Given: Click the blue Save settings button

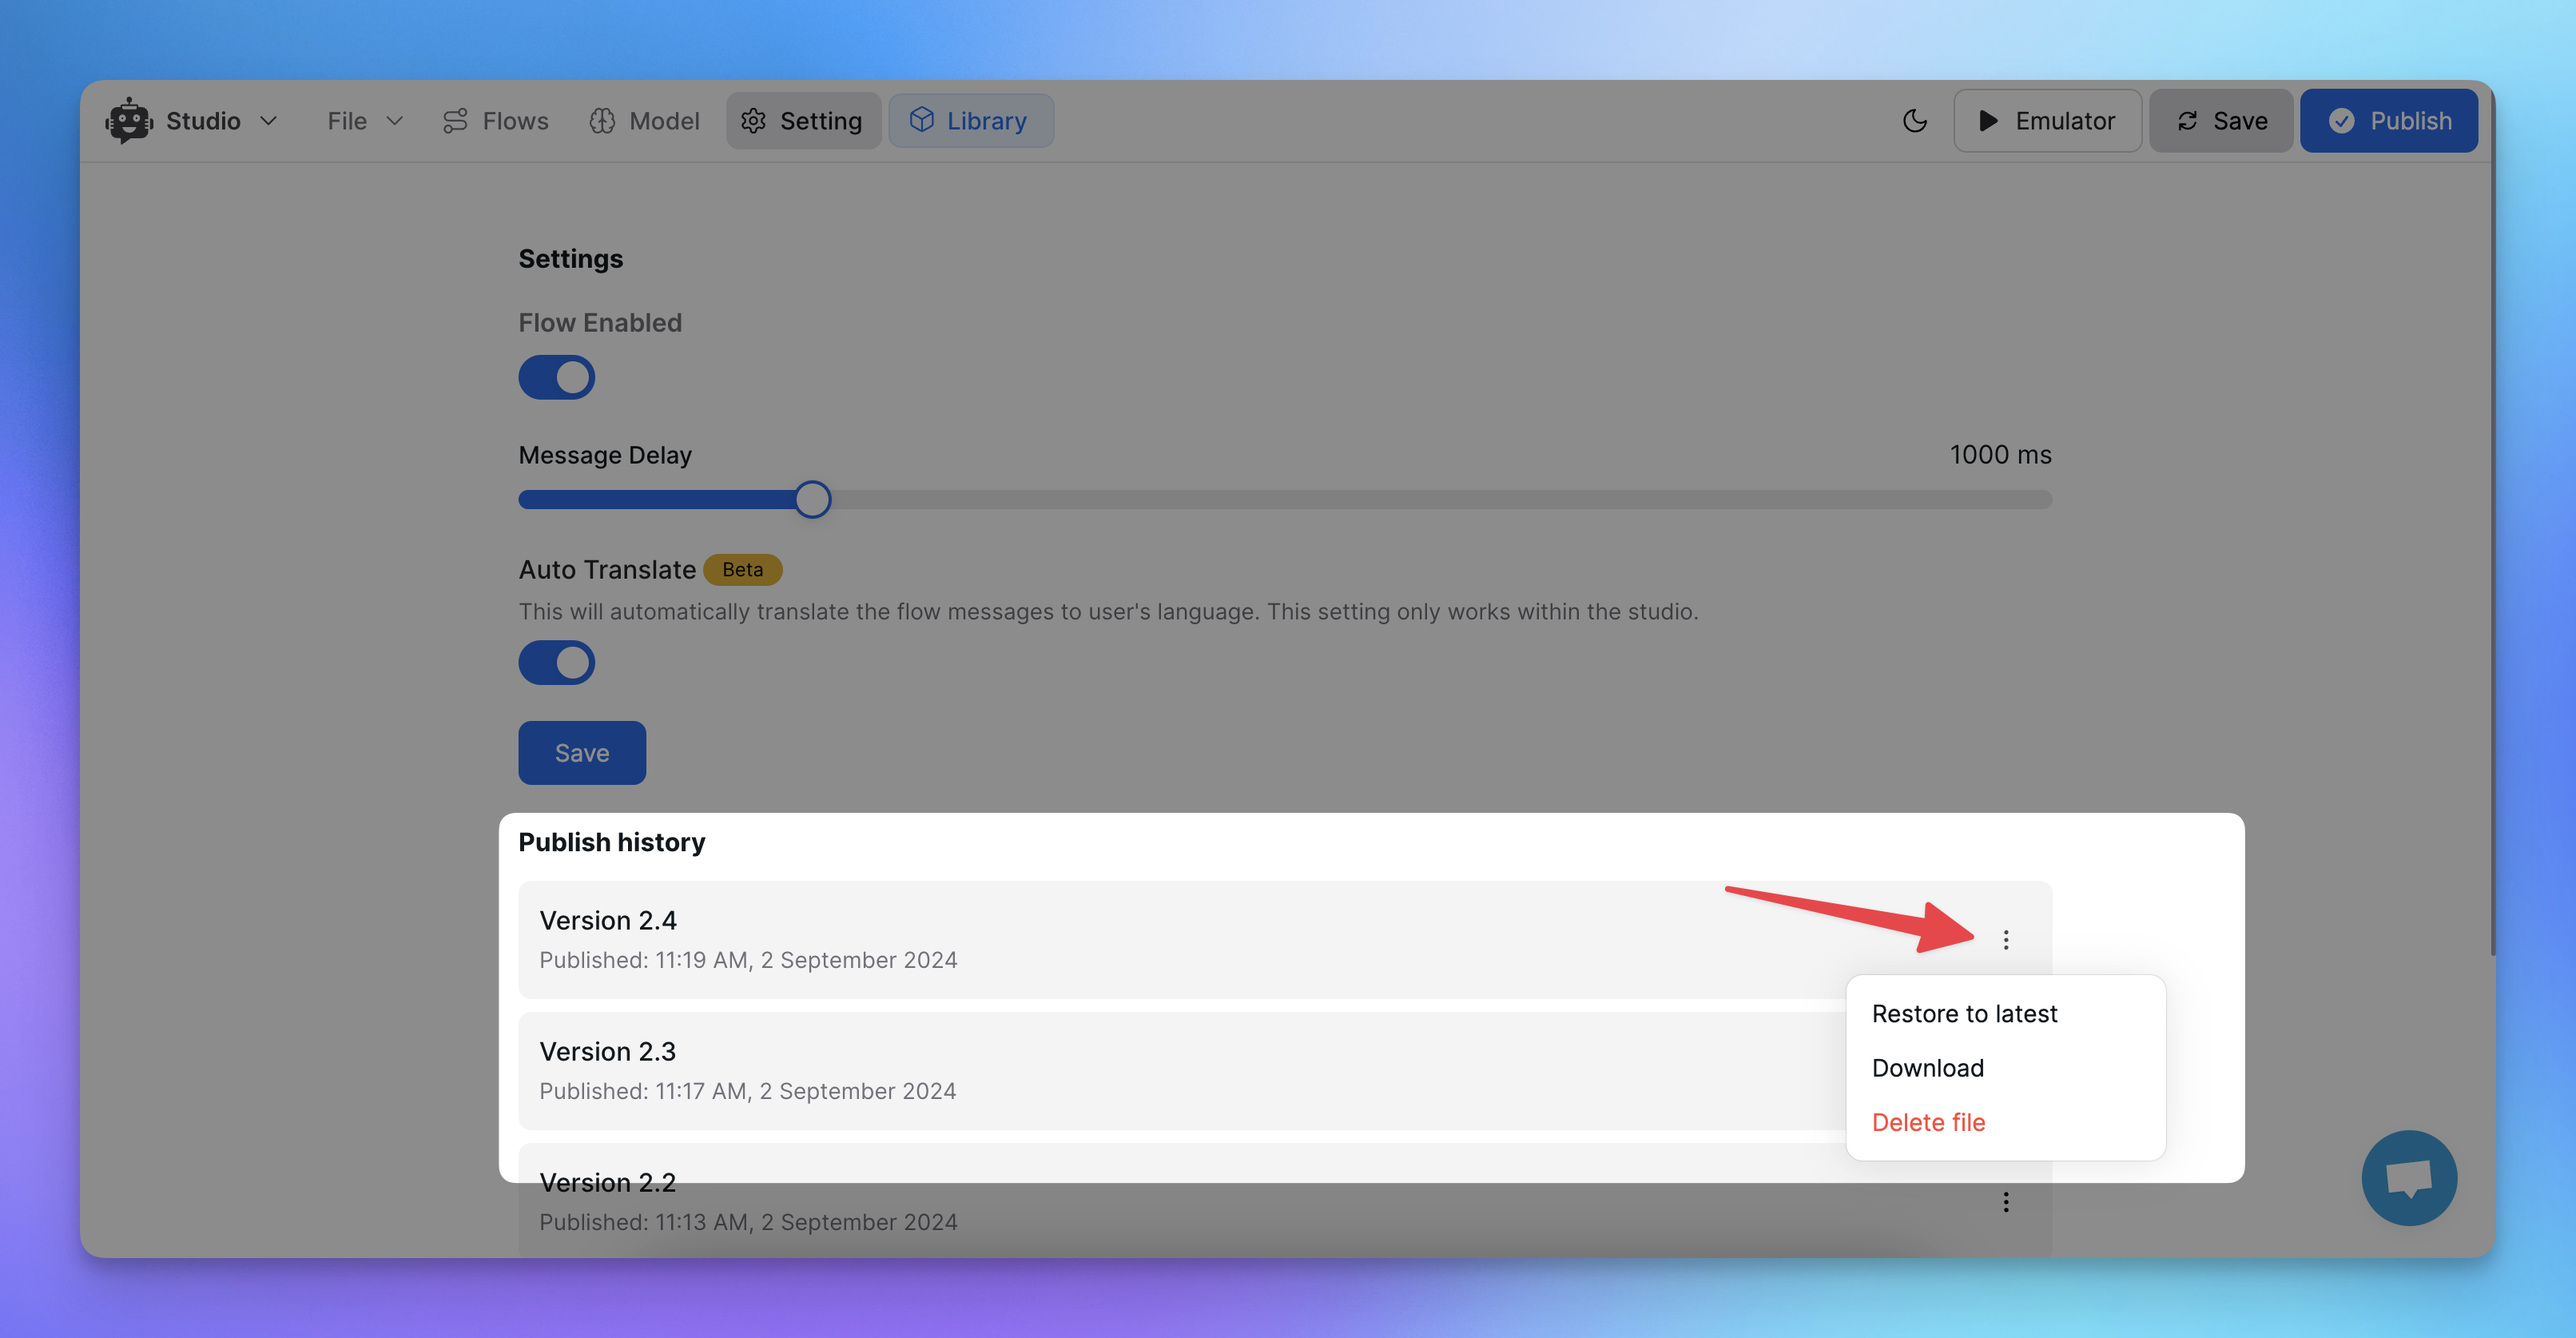Looking at the screenshot, I should (x=582, y=753).
